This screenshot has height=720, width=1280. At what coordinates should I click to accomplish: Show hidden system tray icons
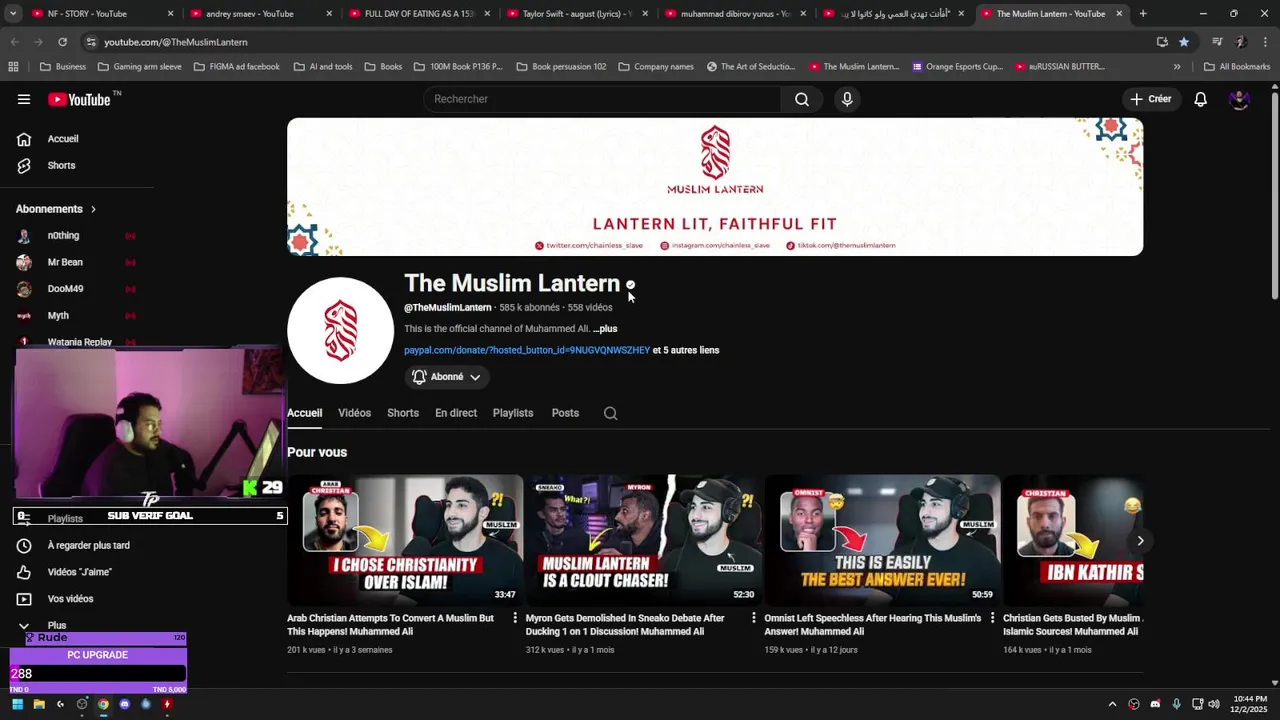pos(1112,704)
